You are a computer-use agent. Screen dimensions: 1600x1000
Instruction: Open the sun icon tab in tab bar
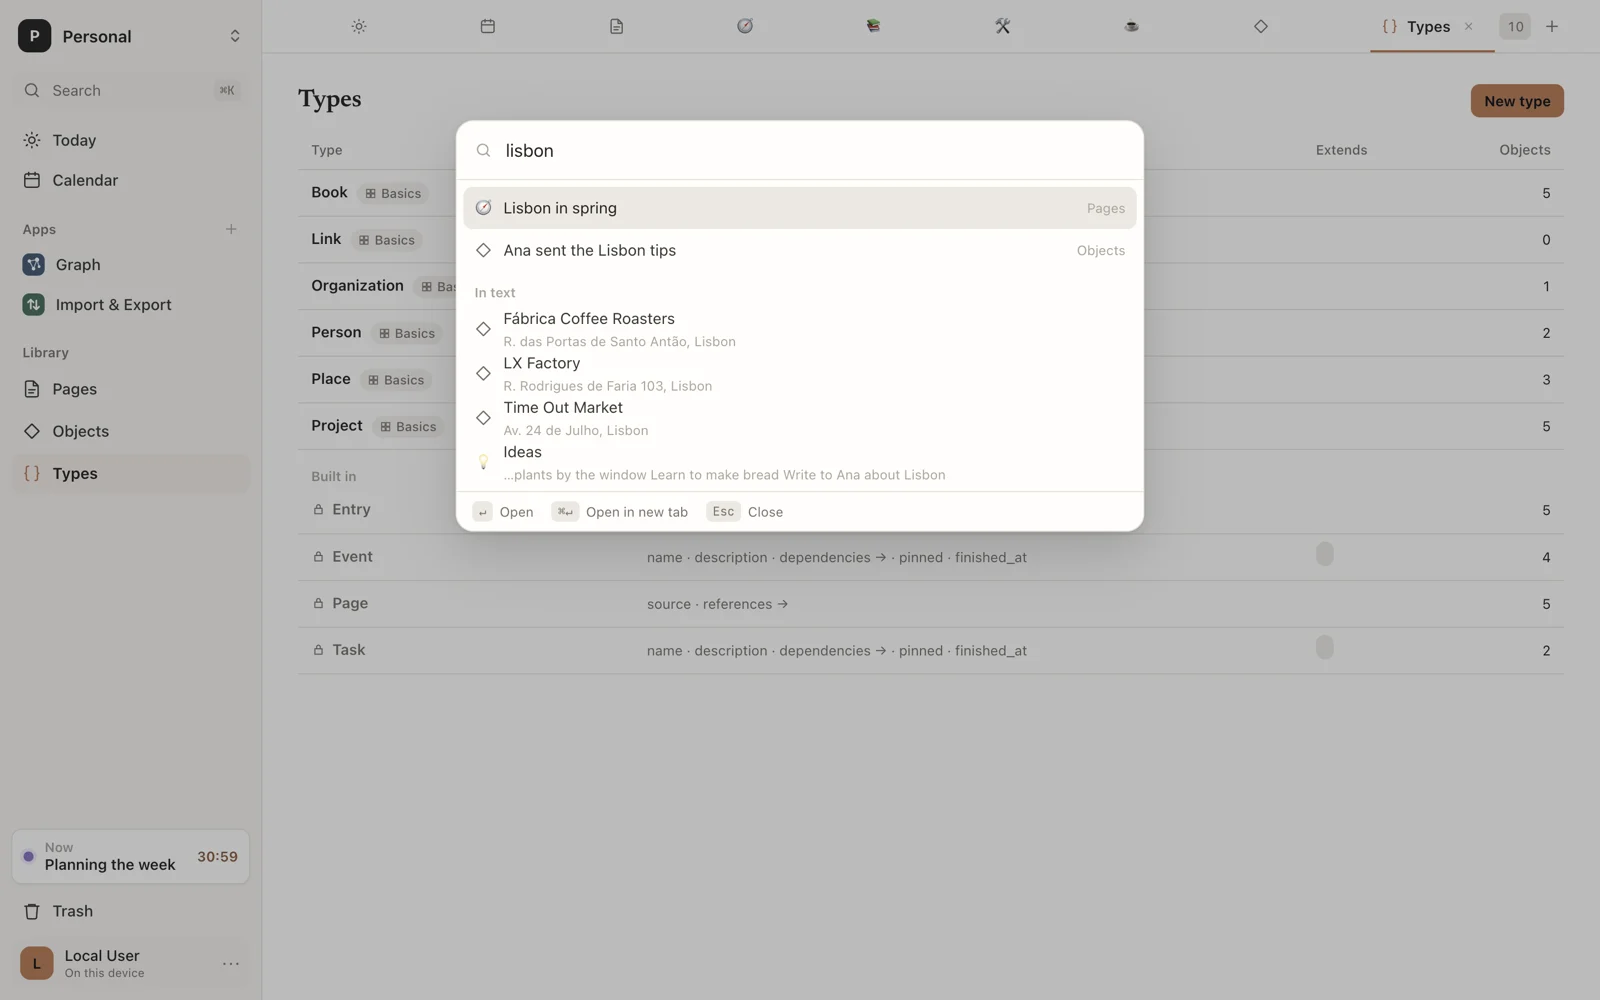click(x=359, y=26)
